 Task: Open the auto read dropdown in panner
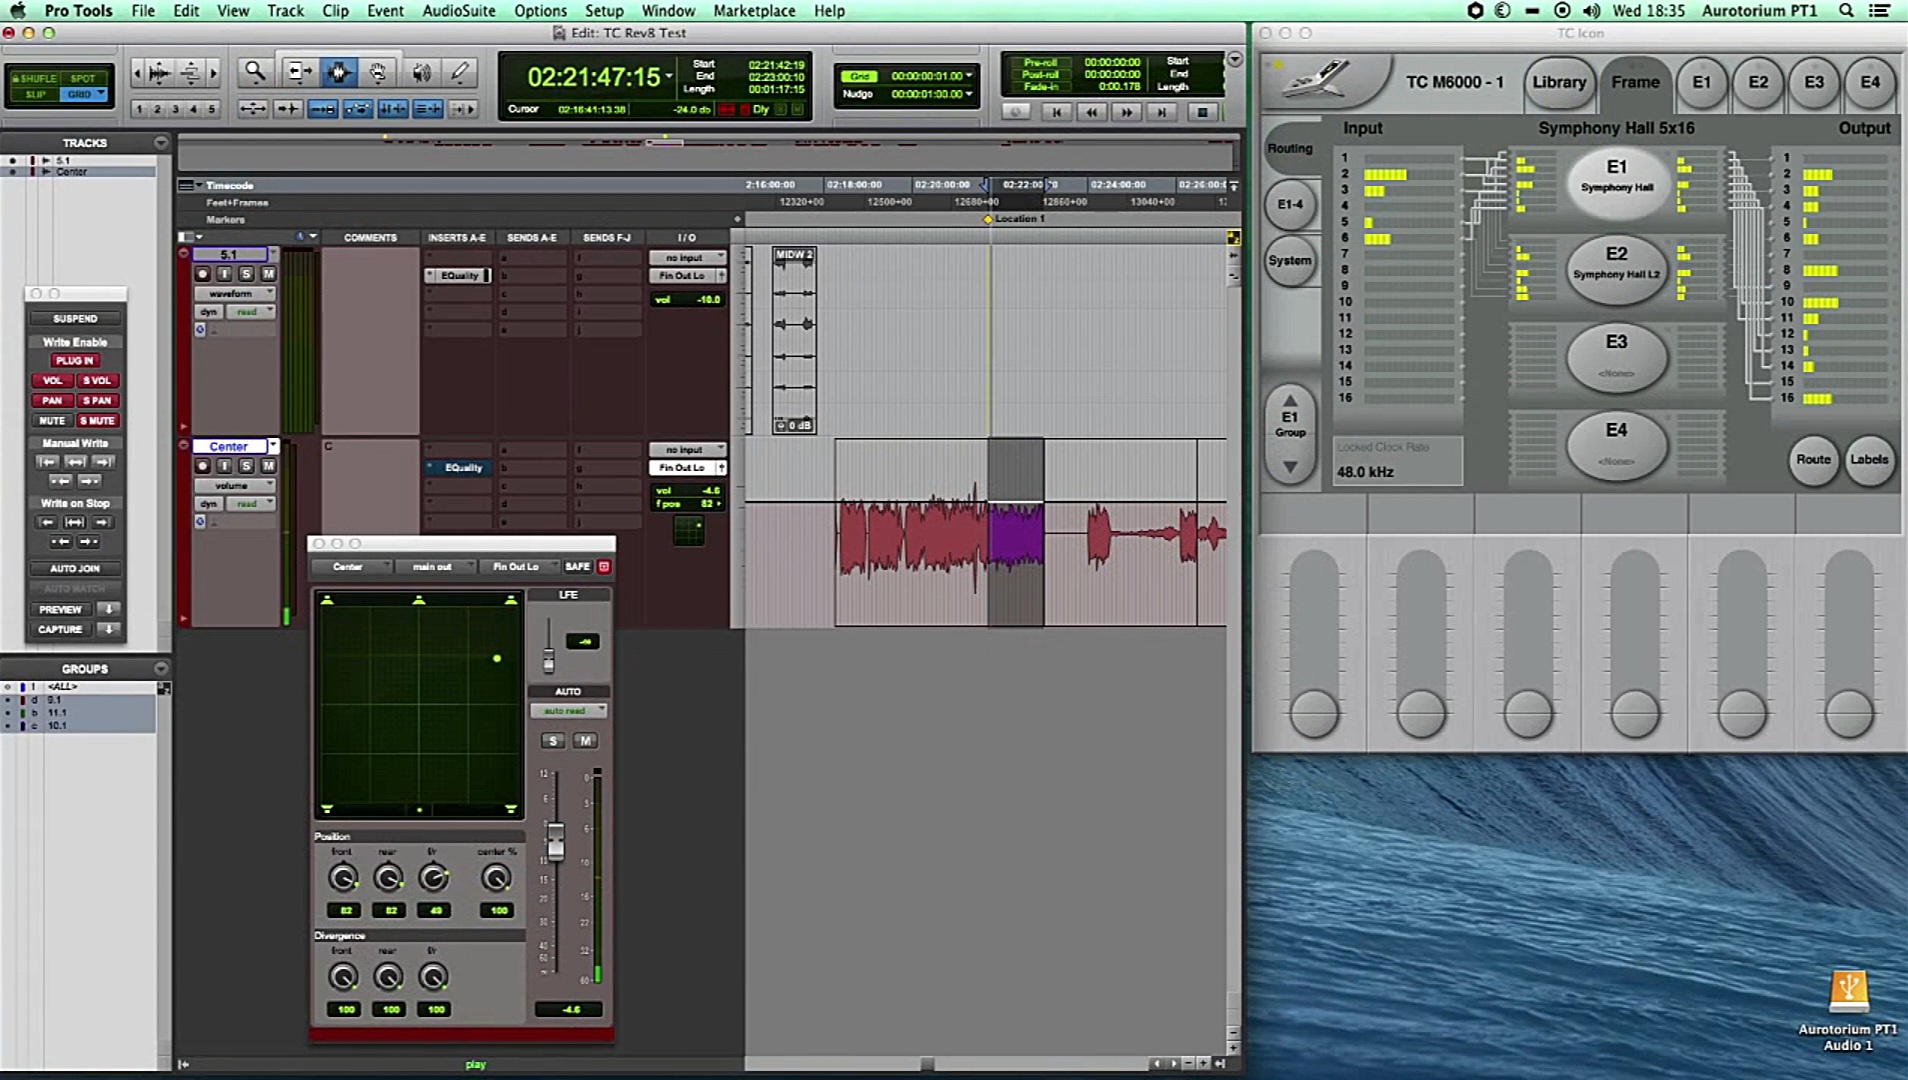tap(568, 710)
